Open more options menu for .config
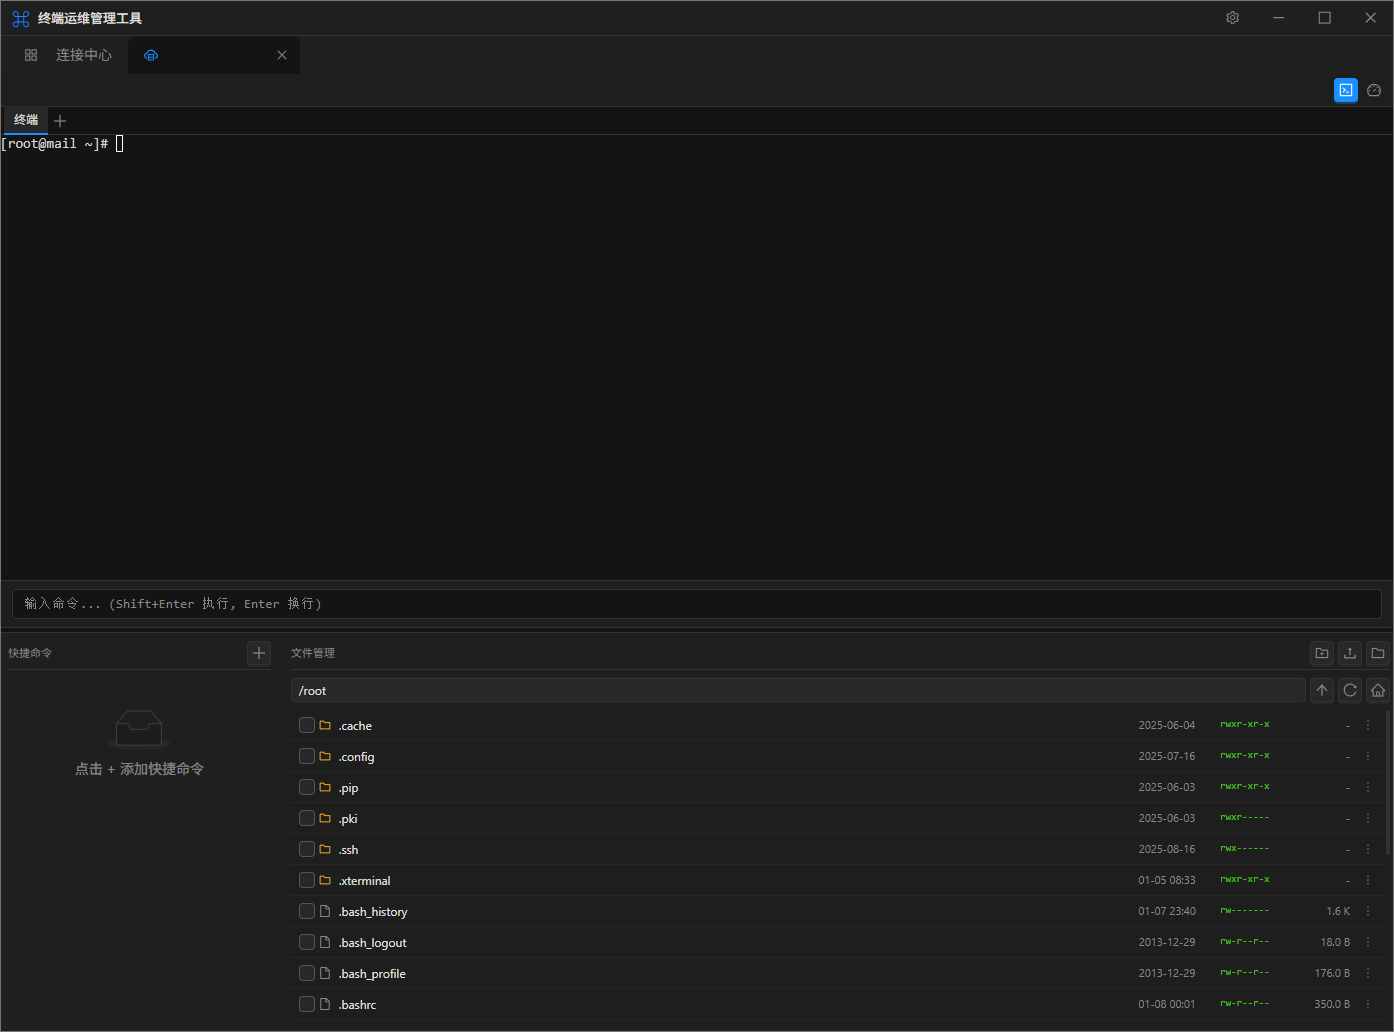1394x1032 pixels. pyautogui.click(x=1368, y=756)
